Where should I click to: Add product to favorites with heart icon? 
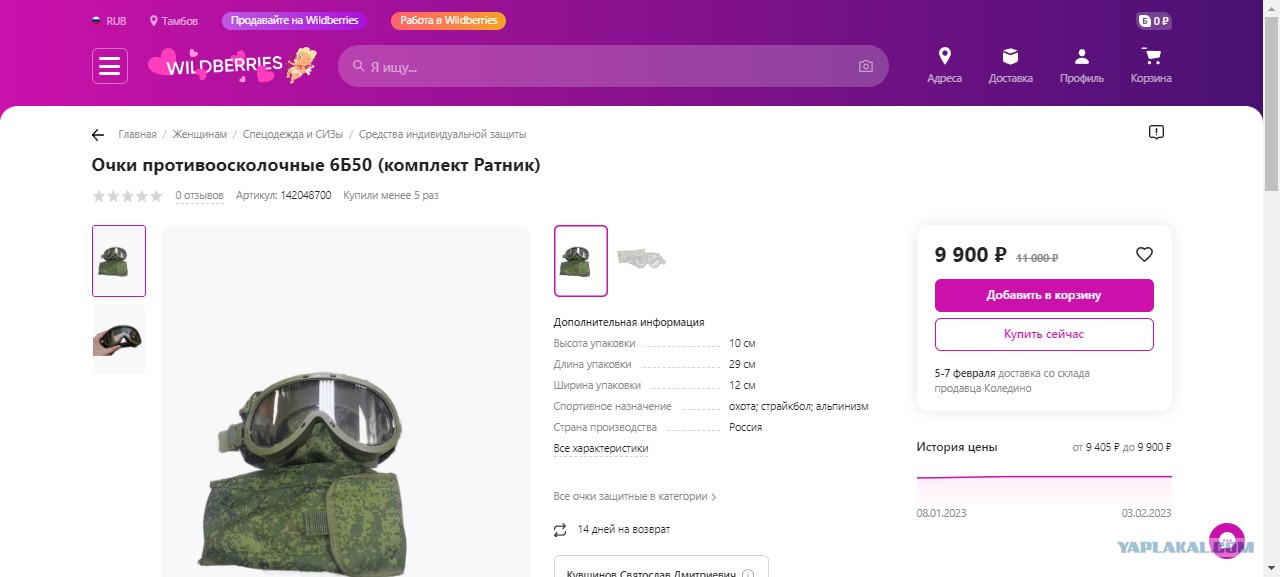(1145, 255)
